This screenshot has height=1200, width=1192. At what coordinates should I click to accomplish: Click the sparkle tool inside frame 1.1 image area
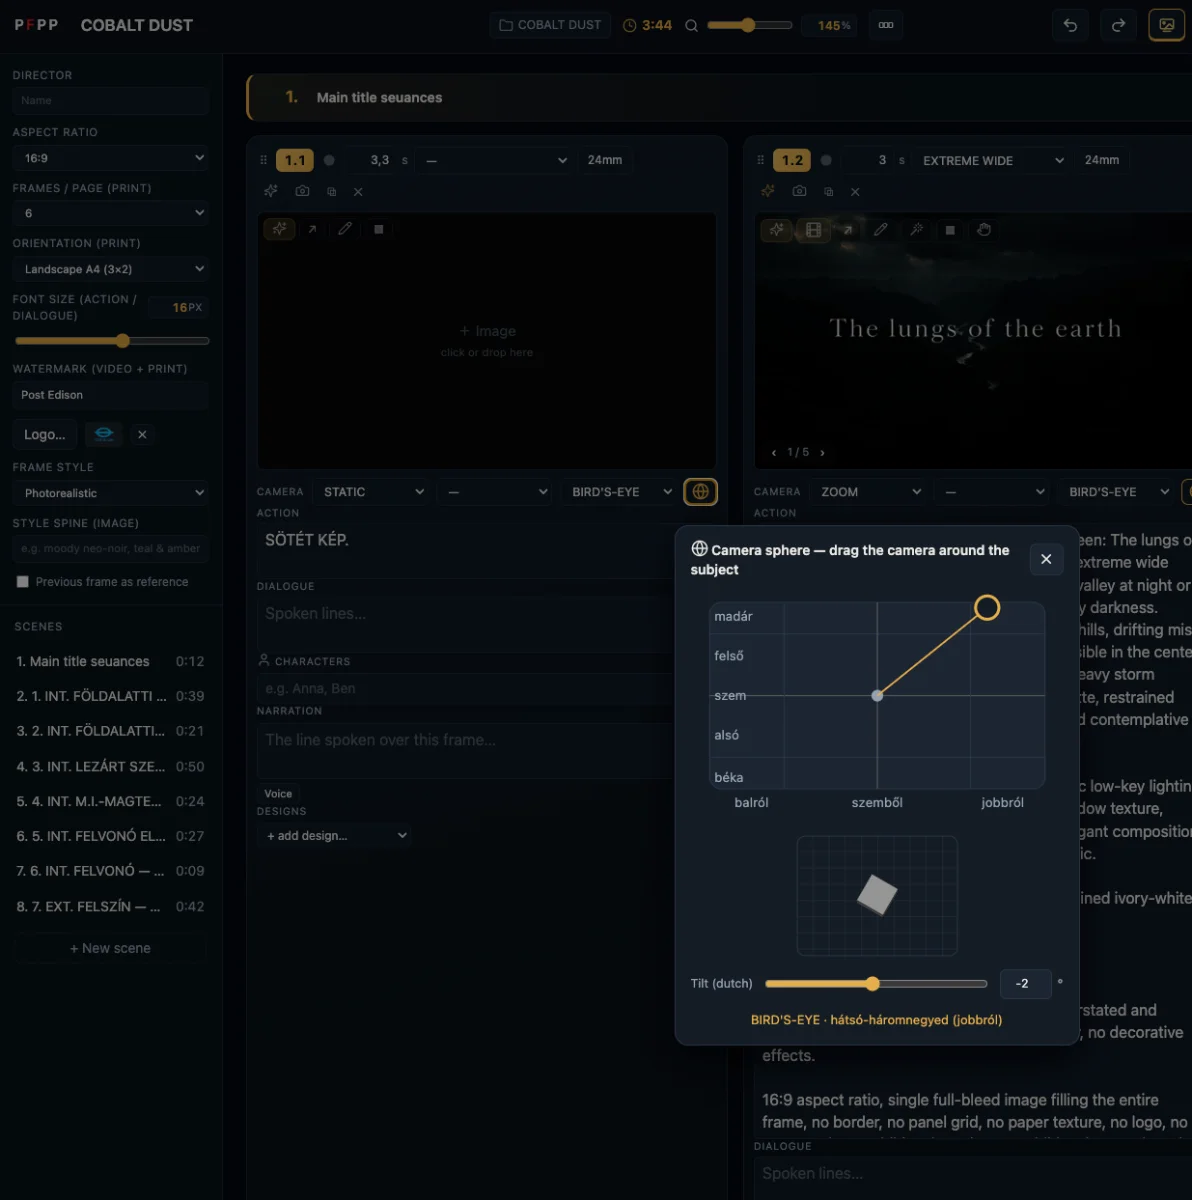279,229
